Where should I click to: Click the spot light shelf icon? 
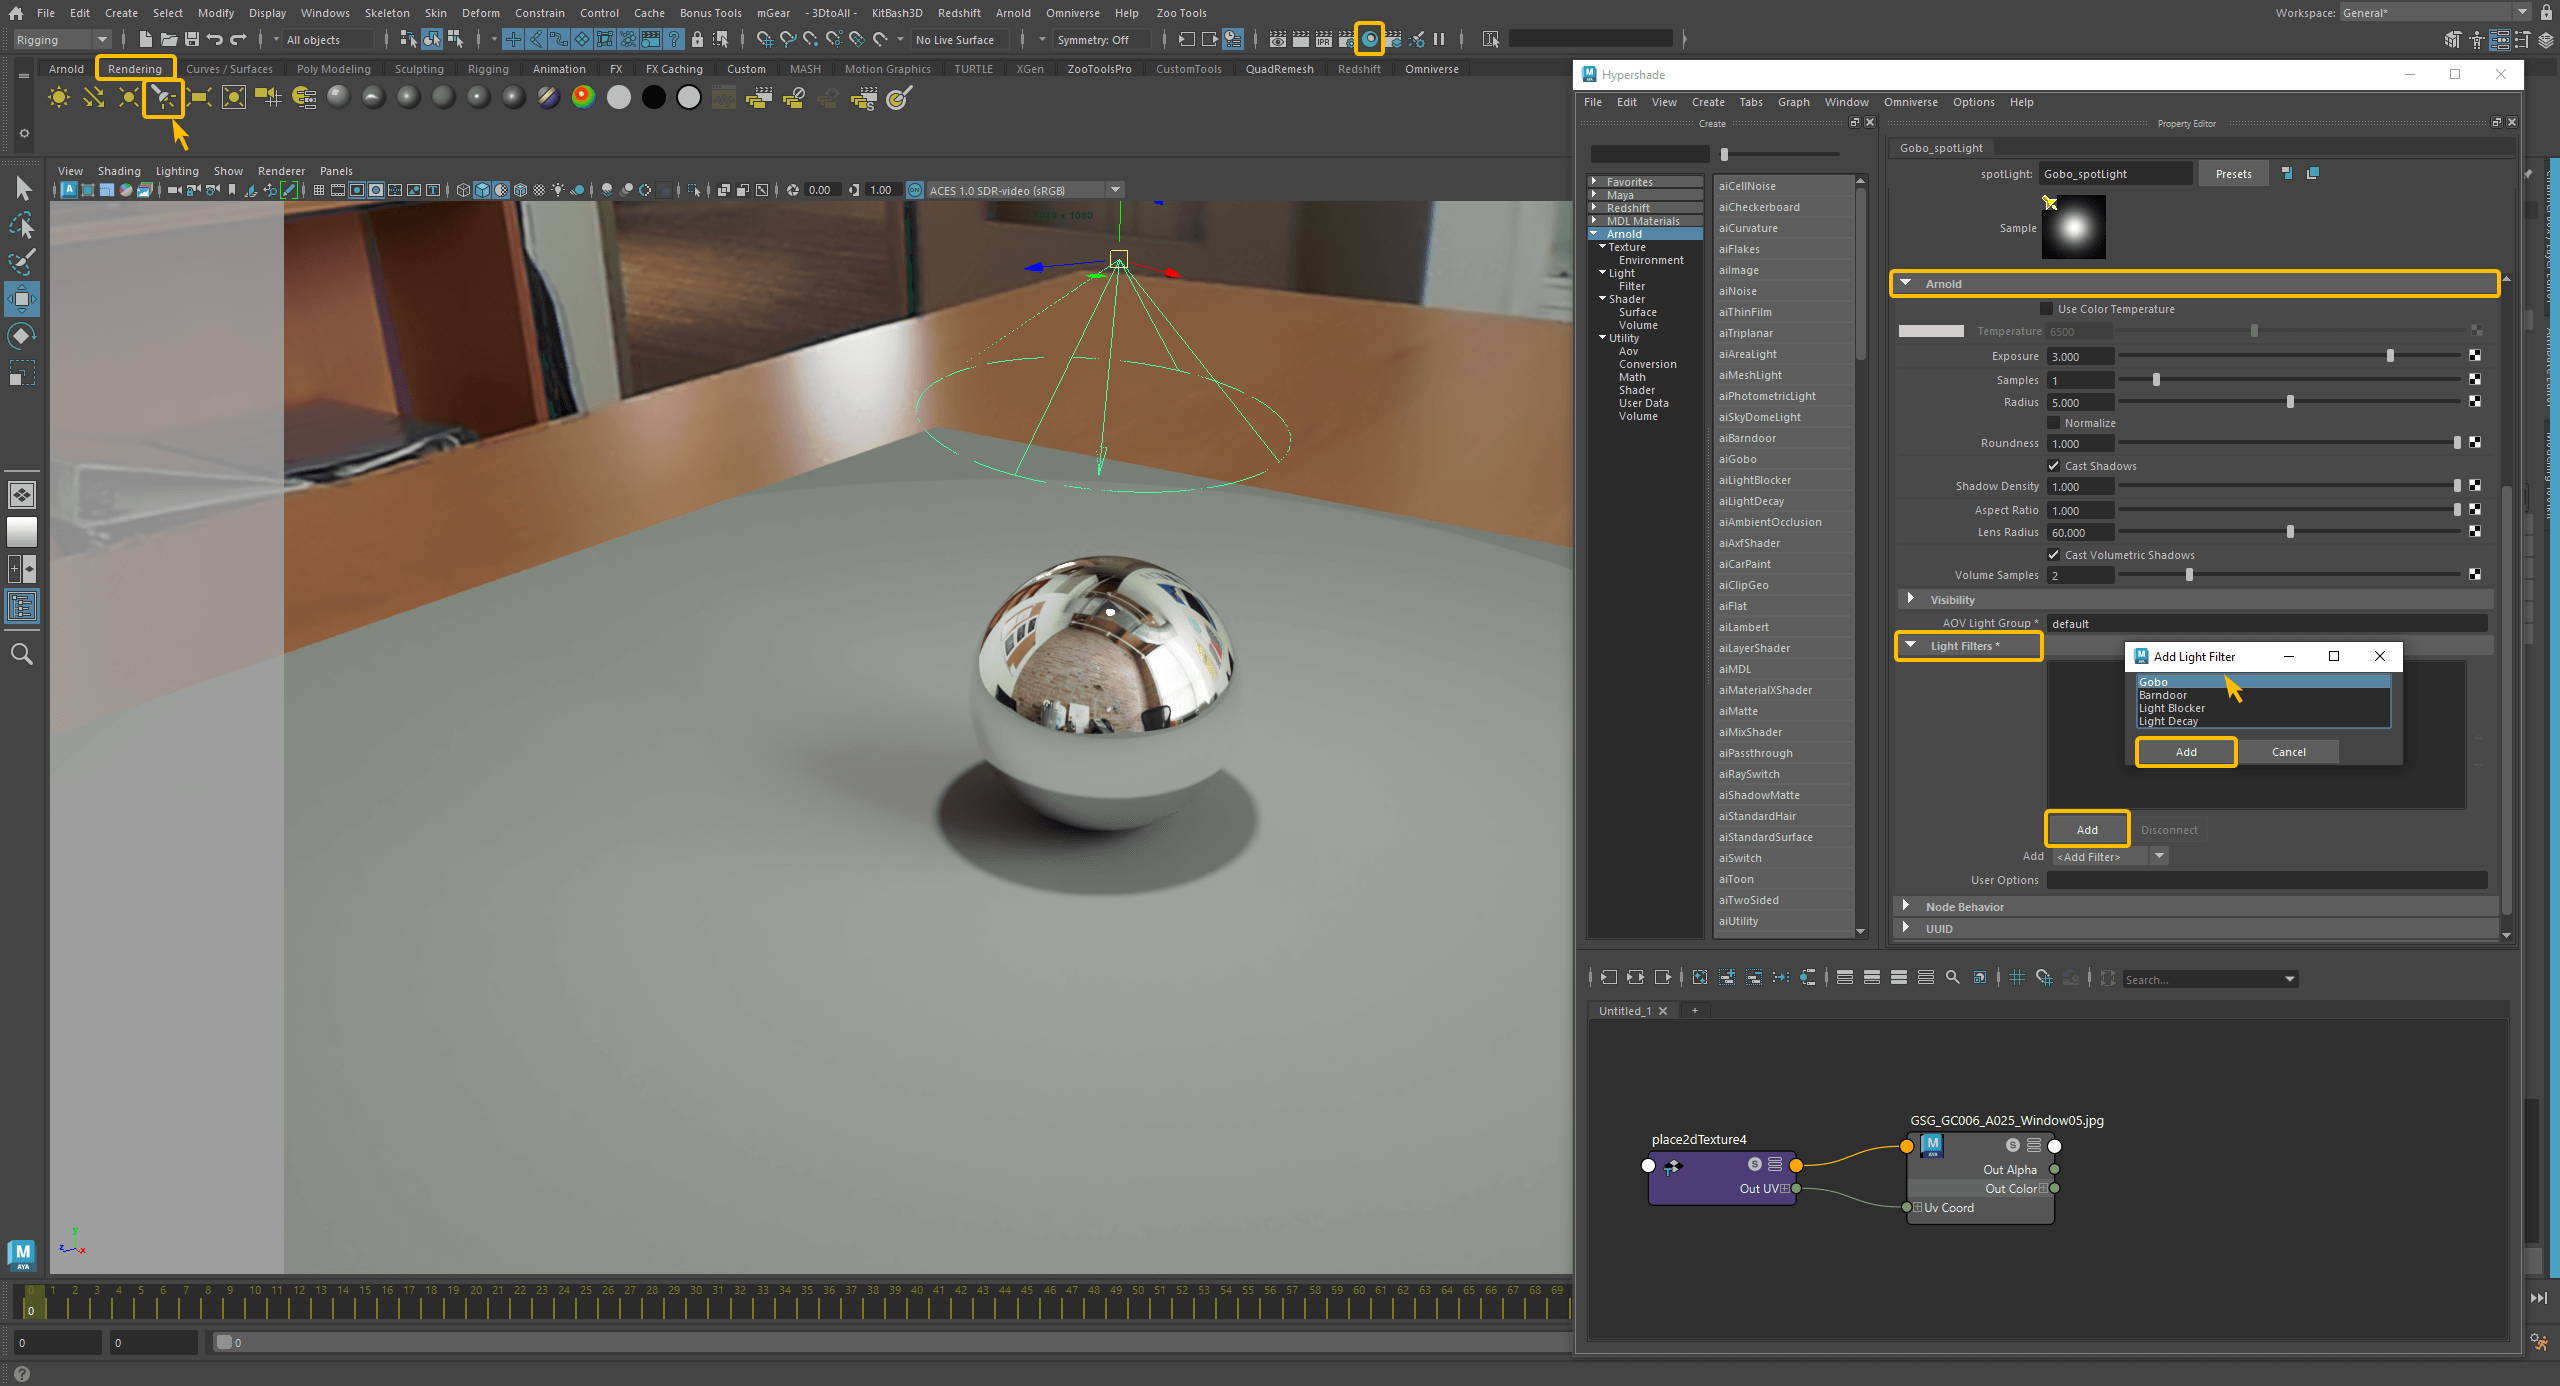[162, 98]
